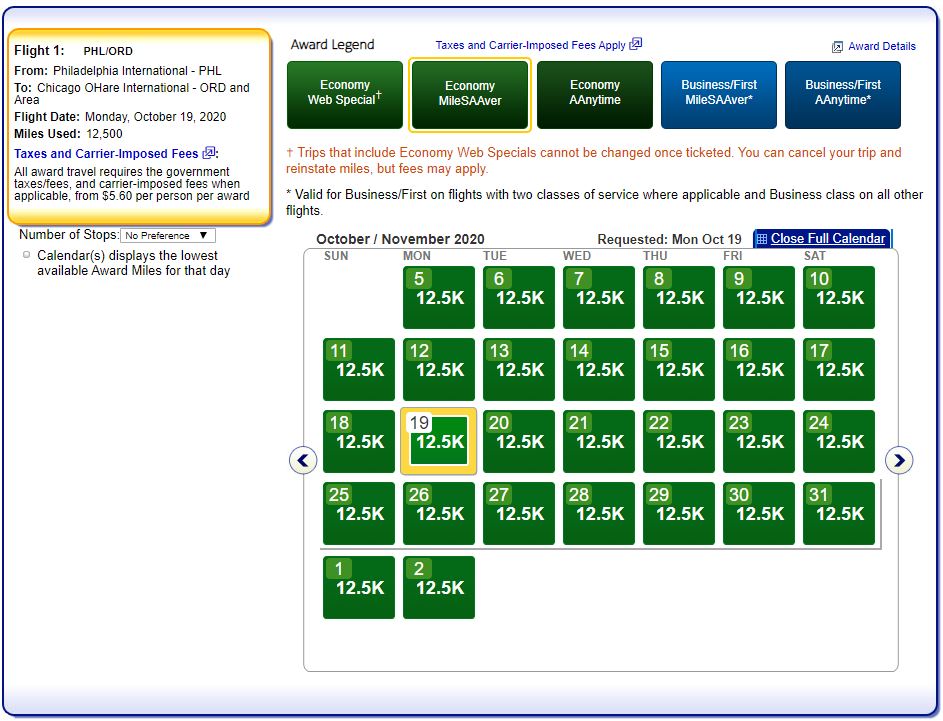The image size is (943, 721).
Task: Click the previous month arrow icon
Action: pos(303,460)
